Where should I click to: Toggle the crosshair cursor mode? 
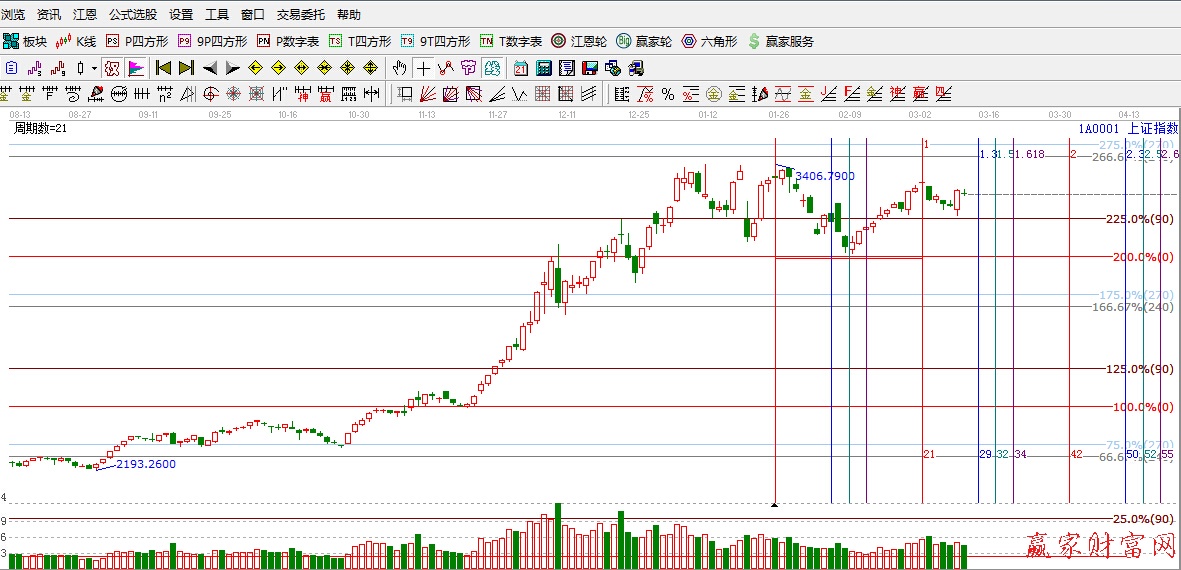[423, 68]
